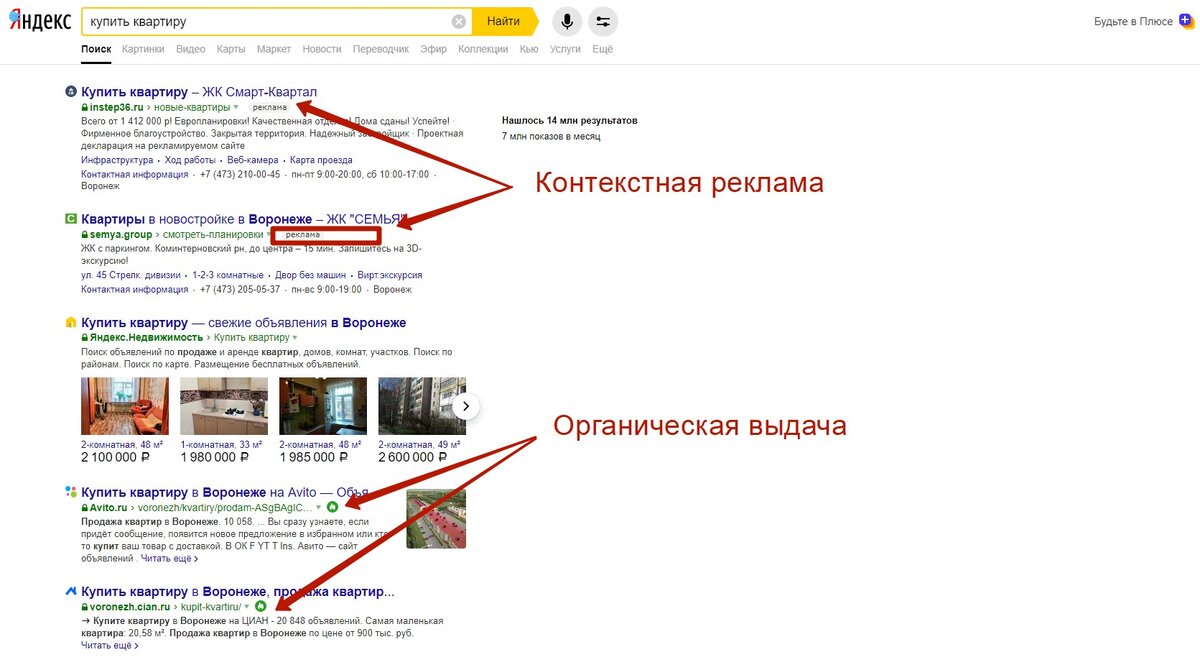The width and height of the screenshot is (1200, 665).
Task: Click the Веб-камера sitelink
Action: [252, 160]
